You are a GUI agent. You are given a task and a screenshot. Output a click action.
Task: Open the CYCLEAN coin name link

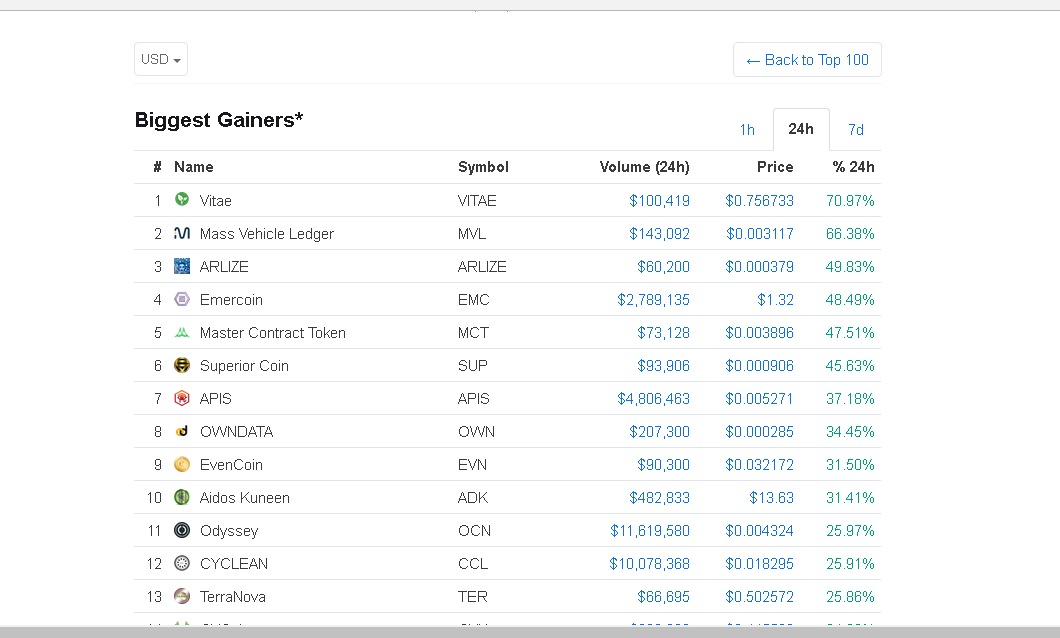click(234, 564)
